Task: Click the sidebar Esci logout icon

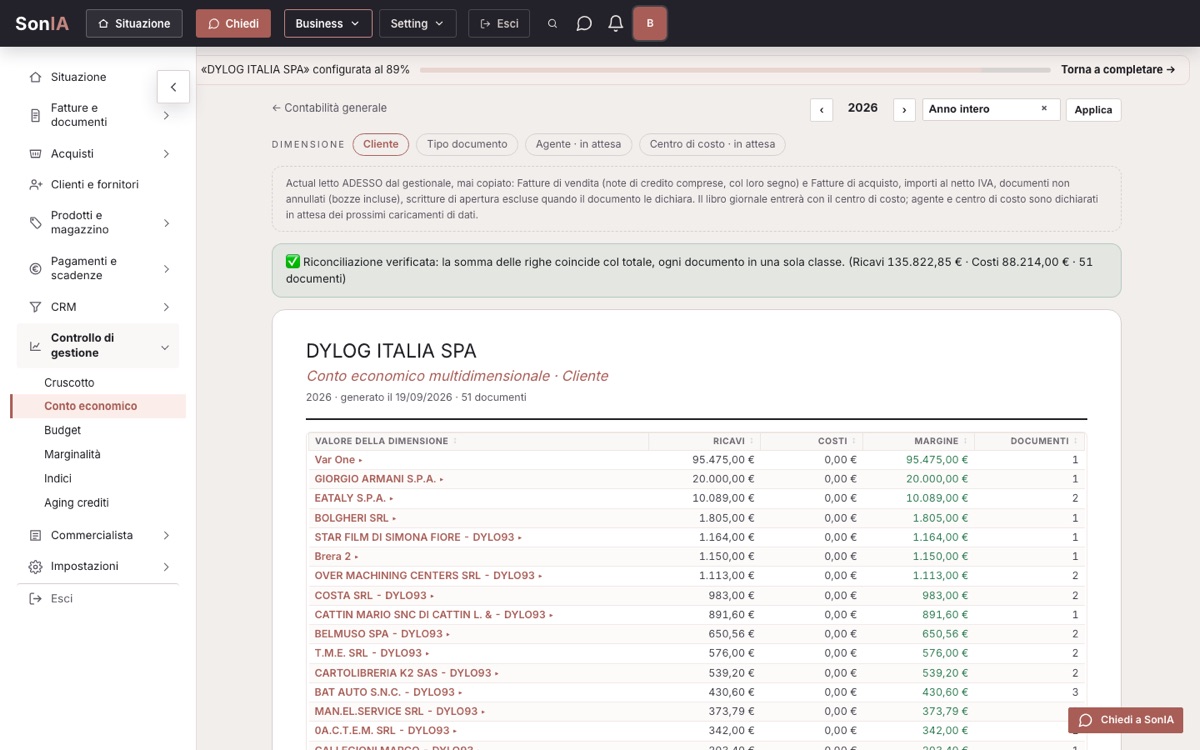Action: point(36,599)
